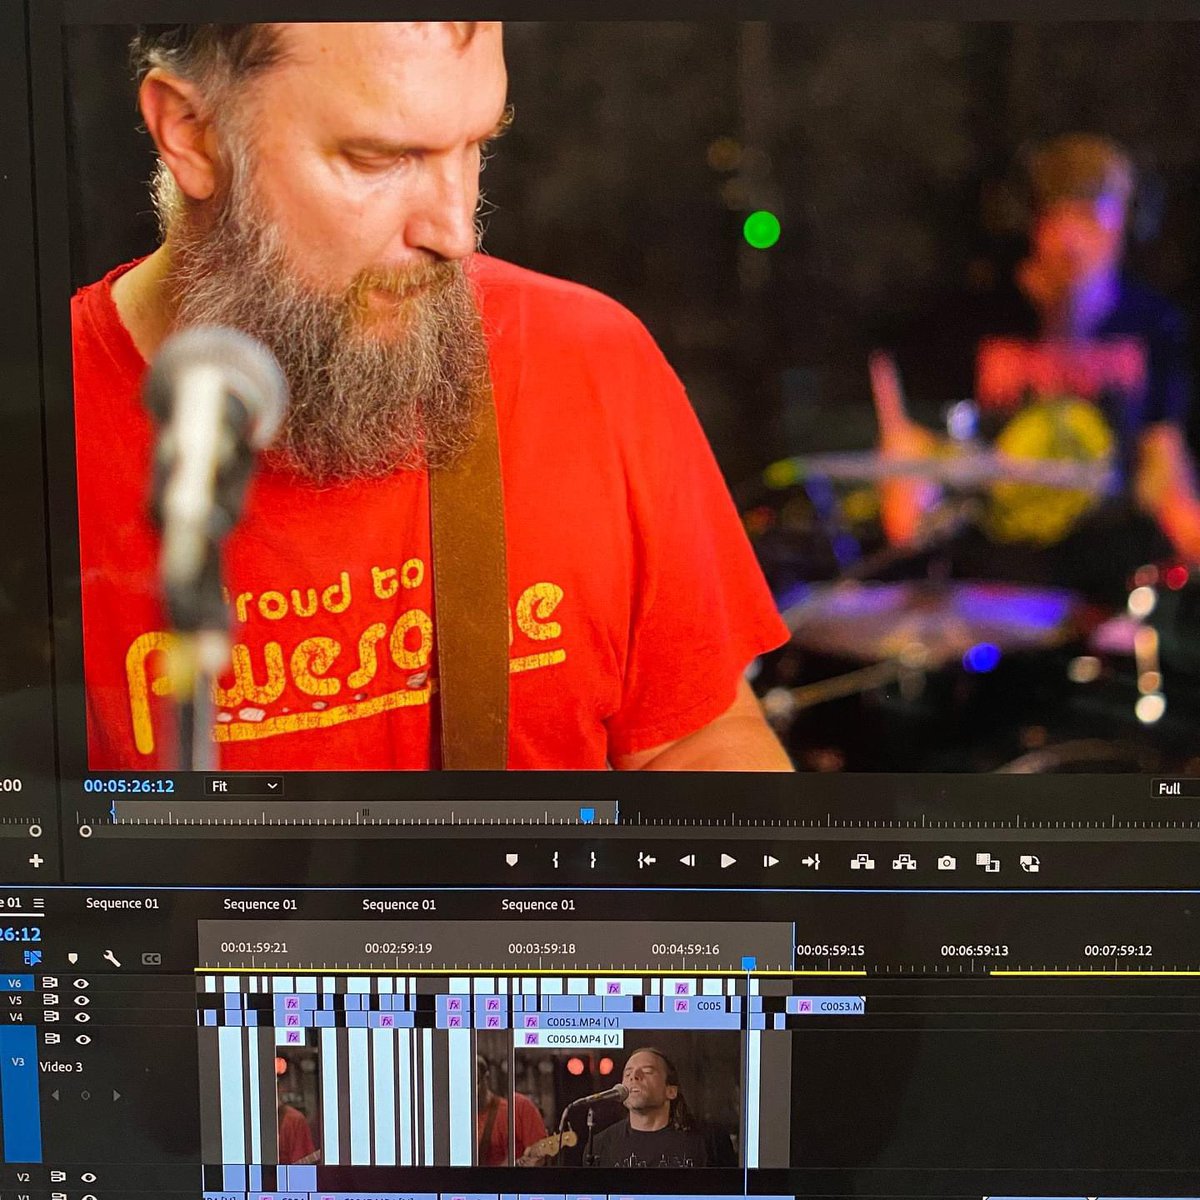Hide track V2 with eye icon
The image size is (1200, 1200).
click(89, 1178)
